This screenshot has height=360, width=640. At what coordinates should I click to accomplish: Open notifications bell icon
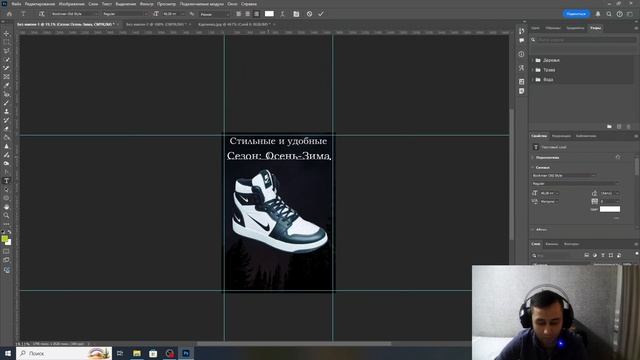point(598,14)
